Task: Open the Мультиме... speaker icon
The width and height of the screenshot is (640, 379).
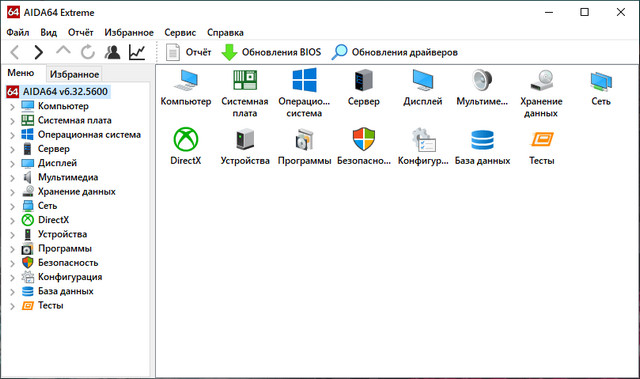Action: tap(482, 80)
